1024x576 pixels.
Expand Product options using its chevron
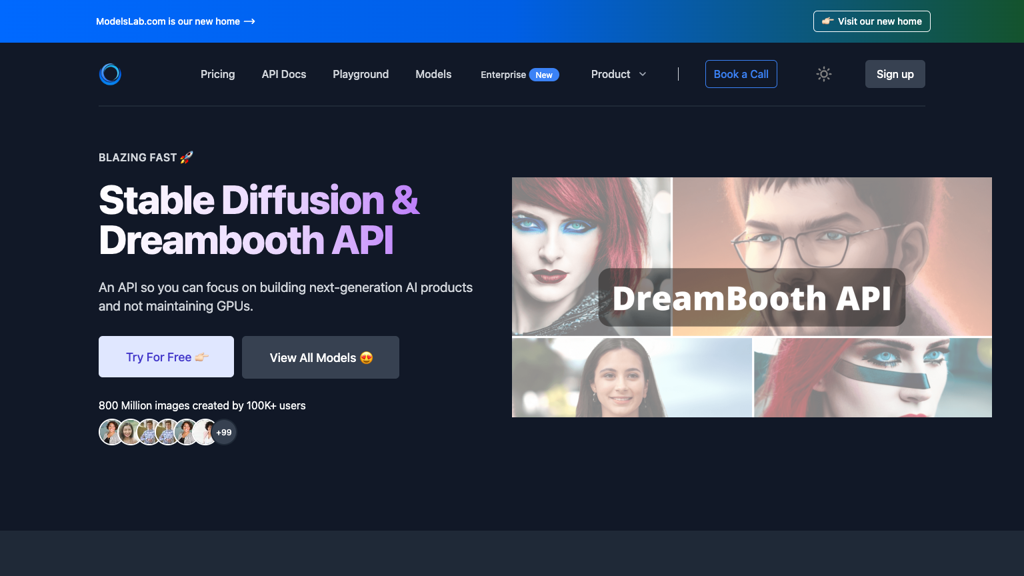[642, 74]
